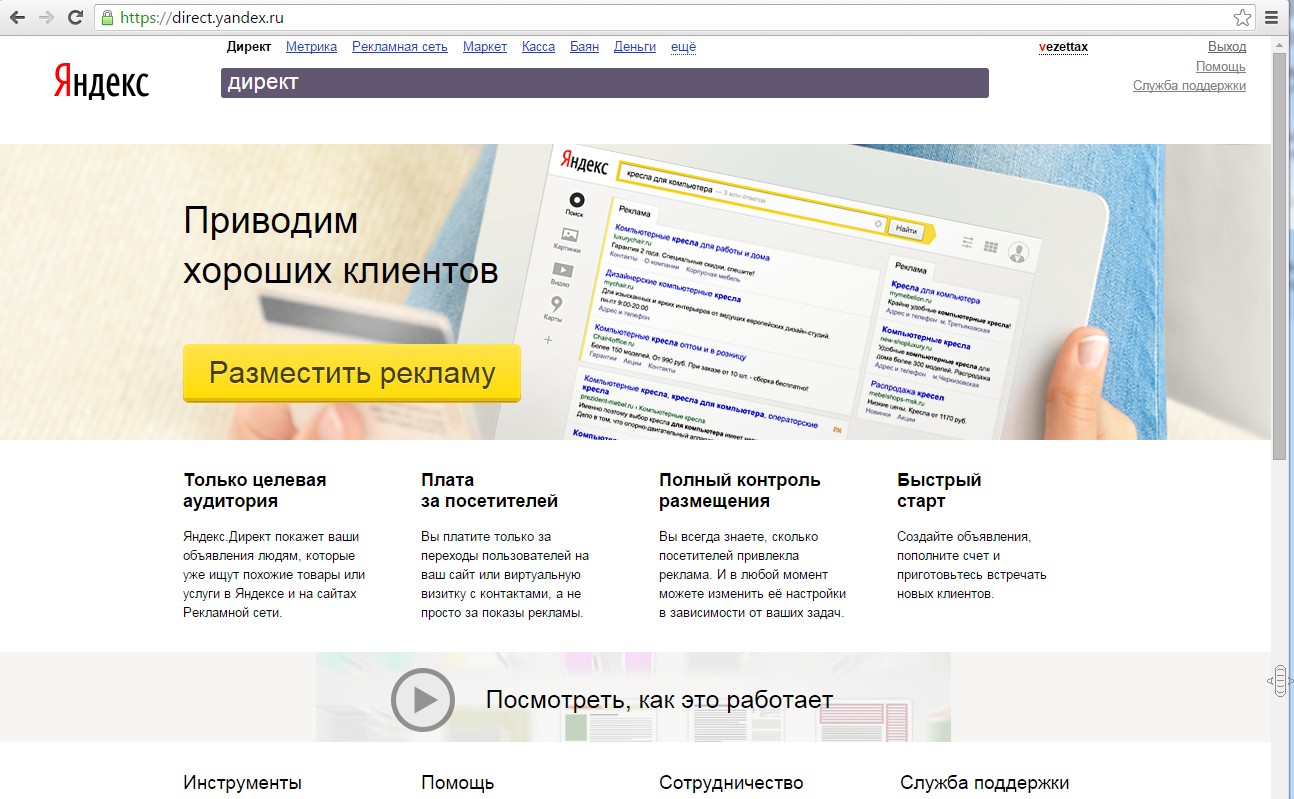Open the Касса service link
The height and width of the screenshot is (799, 1294).
[x=538, y=46]
